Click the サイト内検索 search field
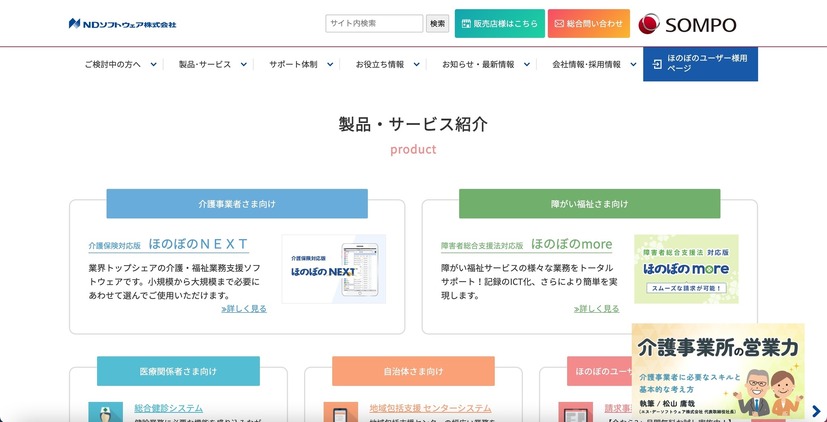Viewport: 827px width, 422px height. coord(374,23)
